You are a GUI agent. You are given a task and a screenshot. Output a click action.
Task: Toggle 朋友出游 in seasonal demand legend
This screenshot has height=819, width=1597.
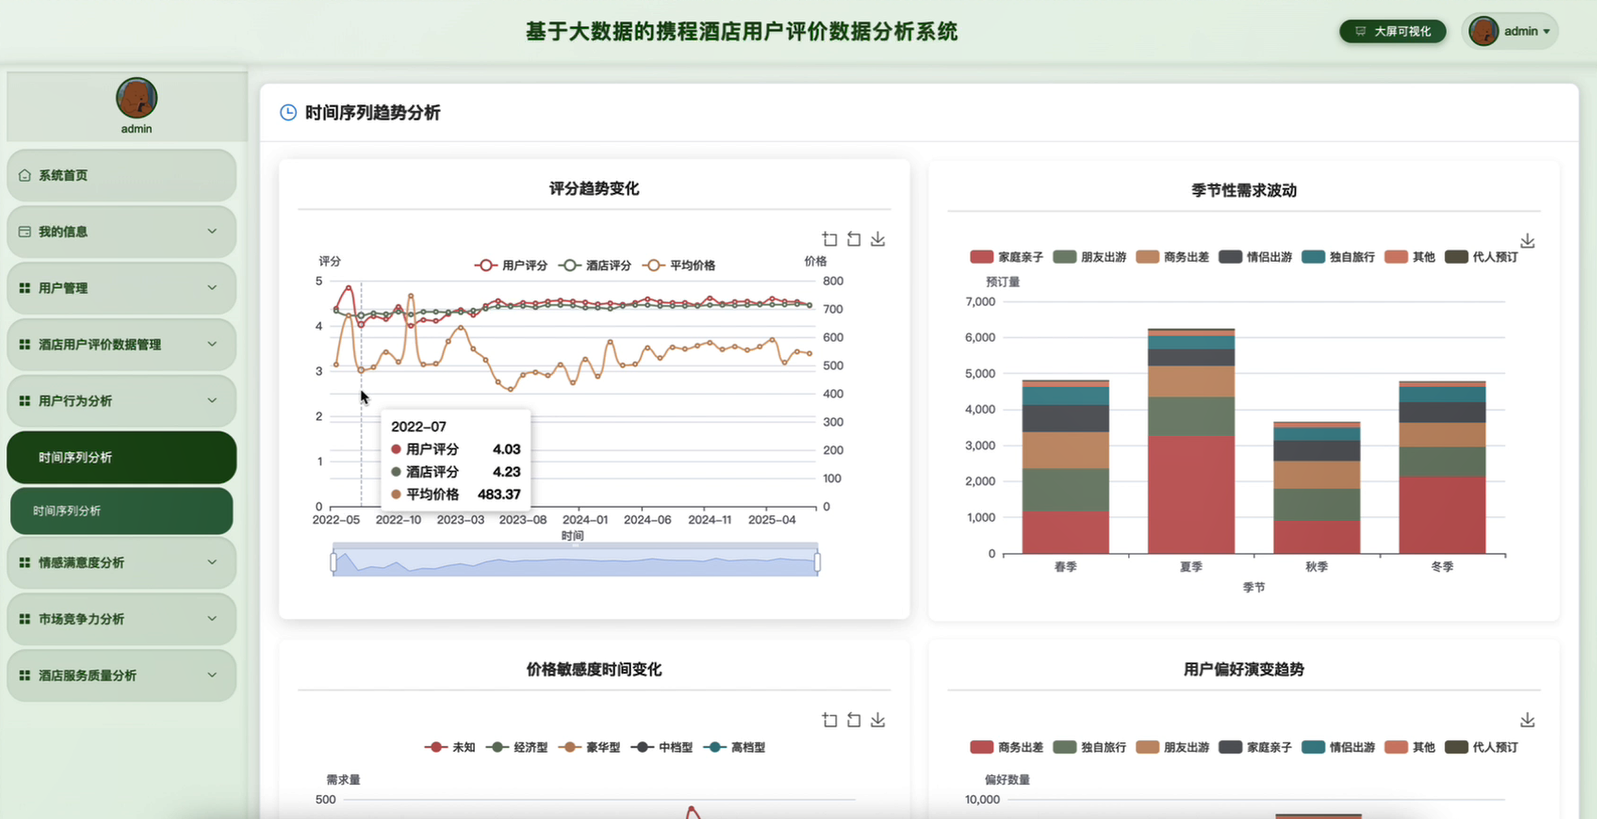tap(1089, 257)
